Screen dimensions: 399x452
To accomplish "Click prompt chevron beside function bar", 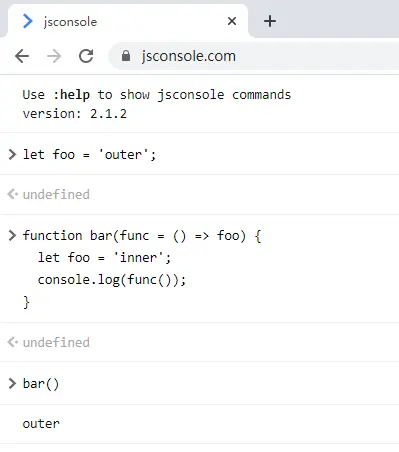I will (12, 235).
